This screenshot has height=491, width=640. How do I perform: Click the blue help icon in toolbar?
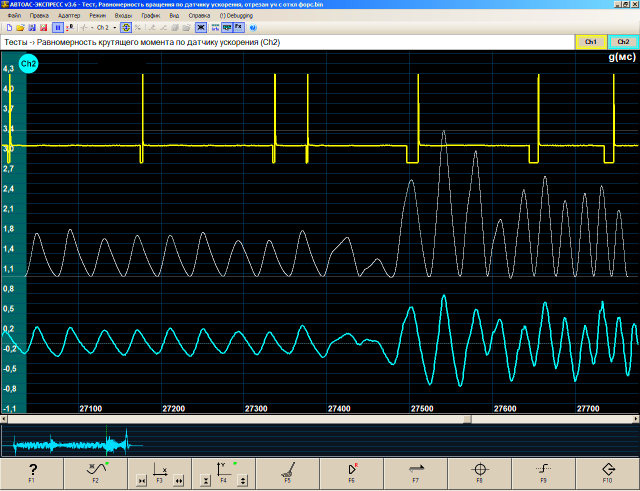pos(255,27)
